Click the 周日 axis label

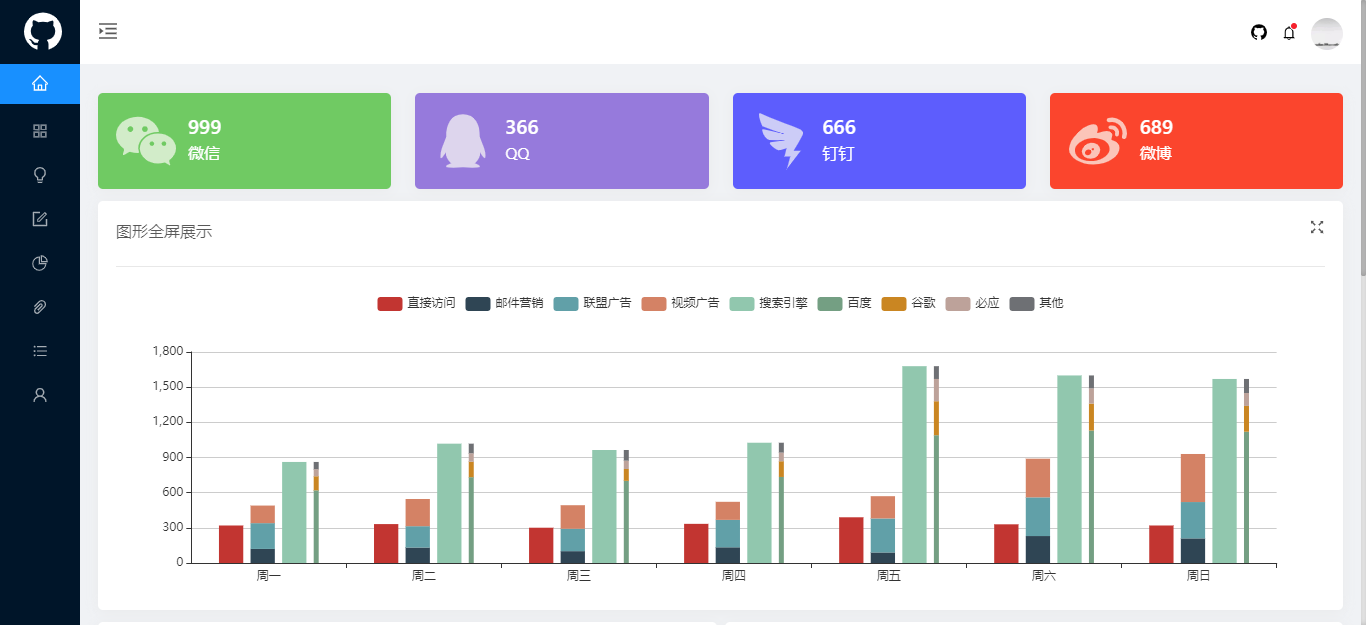(x=1199, y=576)
